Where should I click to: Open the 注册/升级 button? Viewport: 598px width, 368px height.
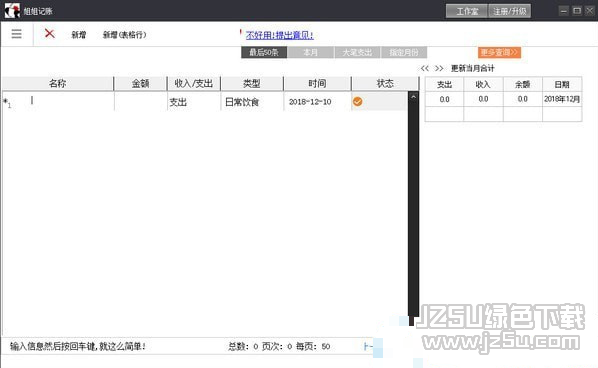510,11
